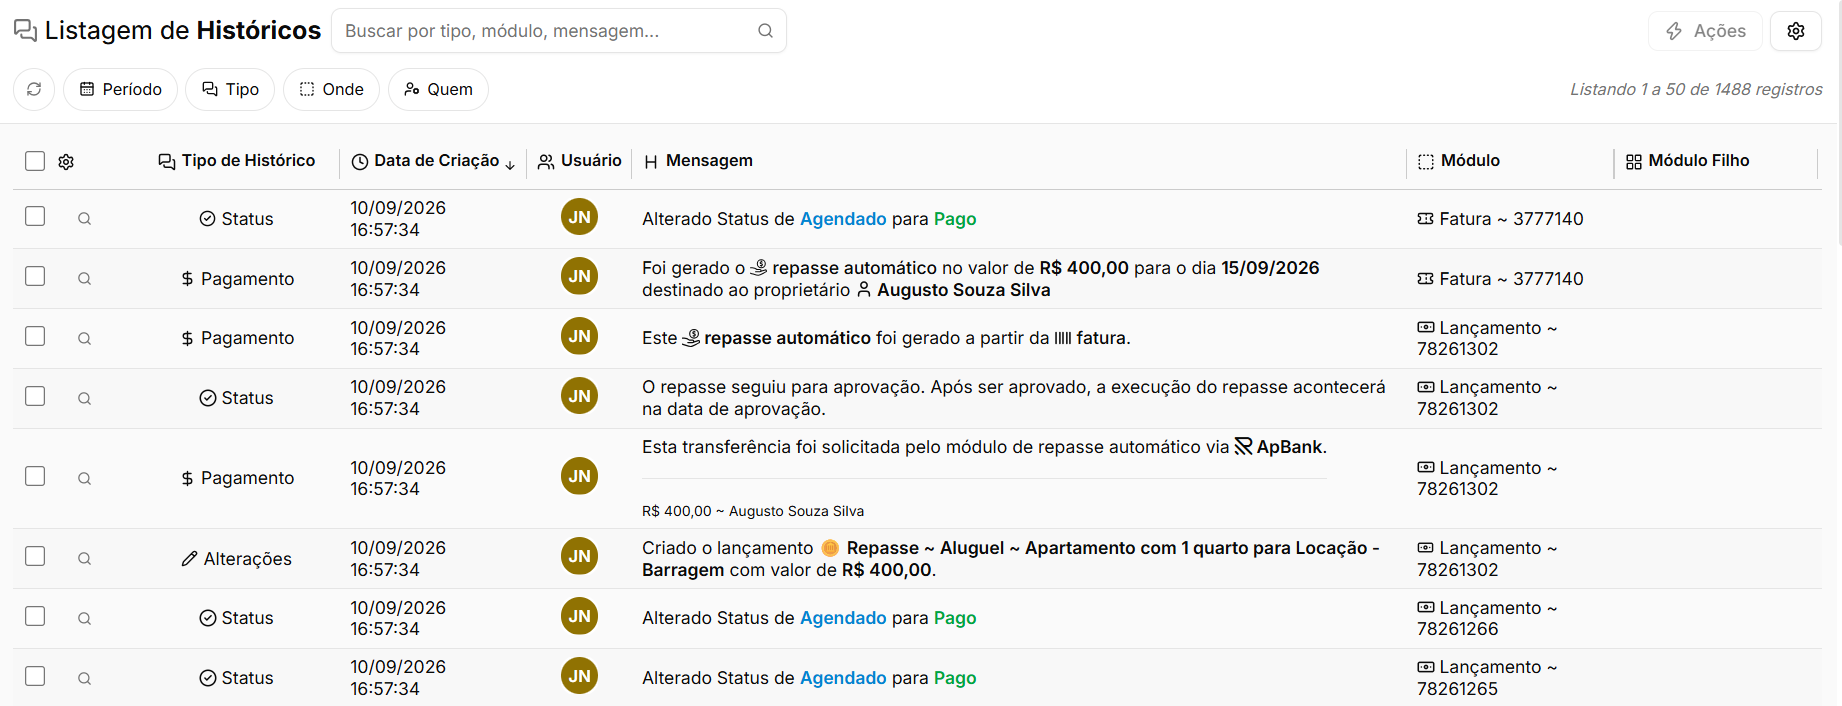The height and width of the screenshot is (706, 1842).
Task: Check the box for the Fatura 3777140 Status row
Action: click(35, 216)
